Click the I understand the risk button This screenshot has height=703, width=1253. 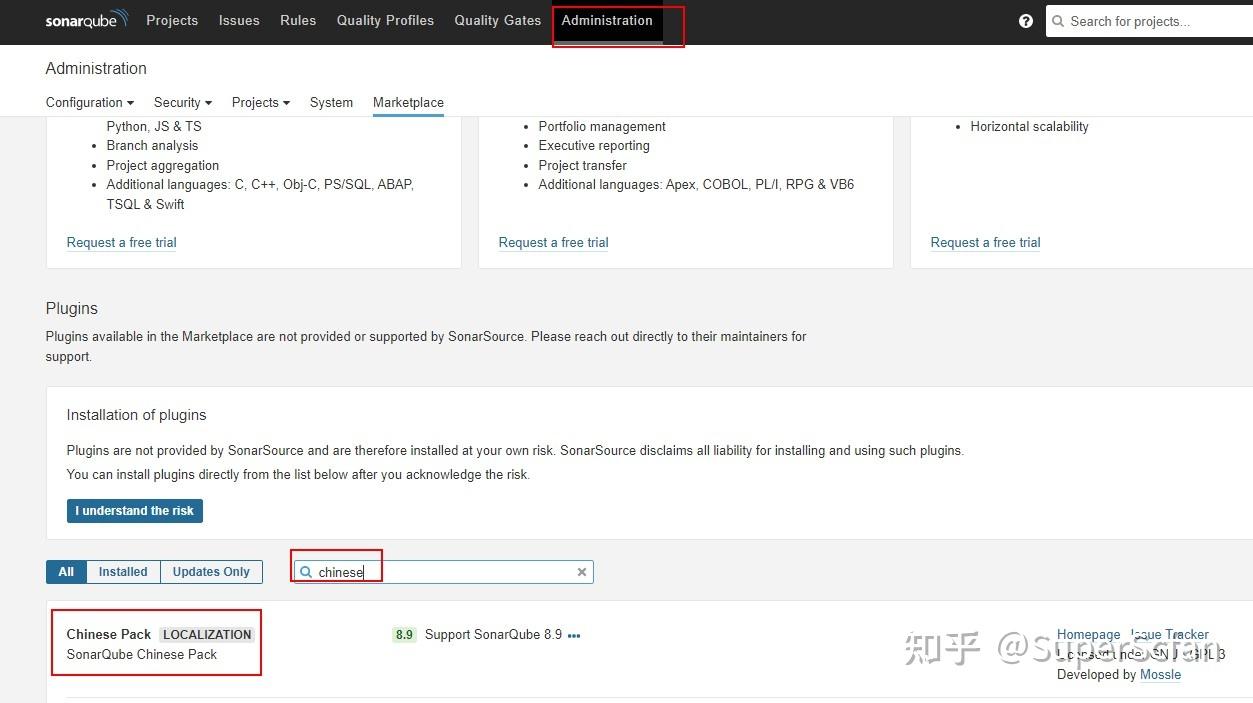(x=135, y=511)
